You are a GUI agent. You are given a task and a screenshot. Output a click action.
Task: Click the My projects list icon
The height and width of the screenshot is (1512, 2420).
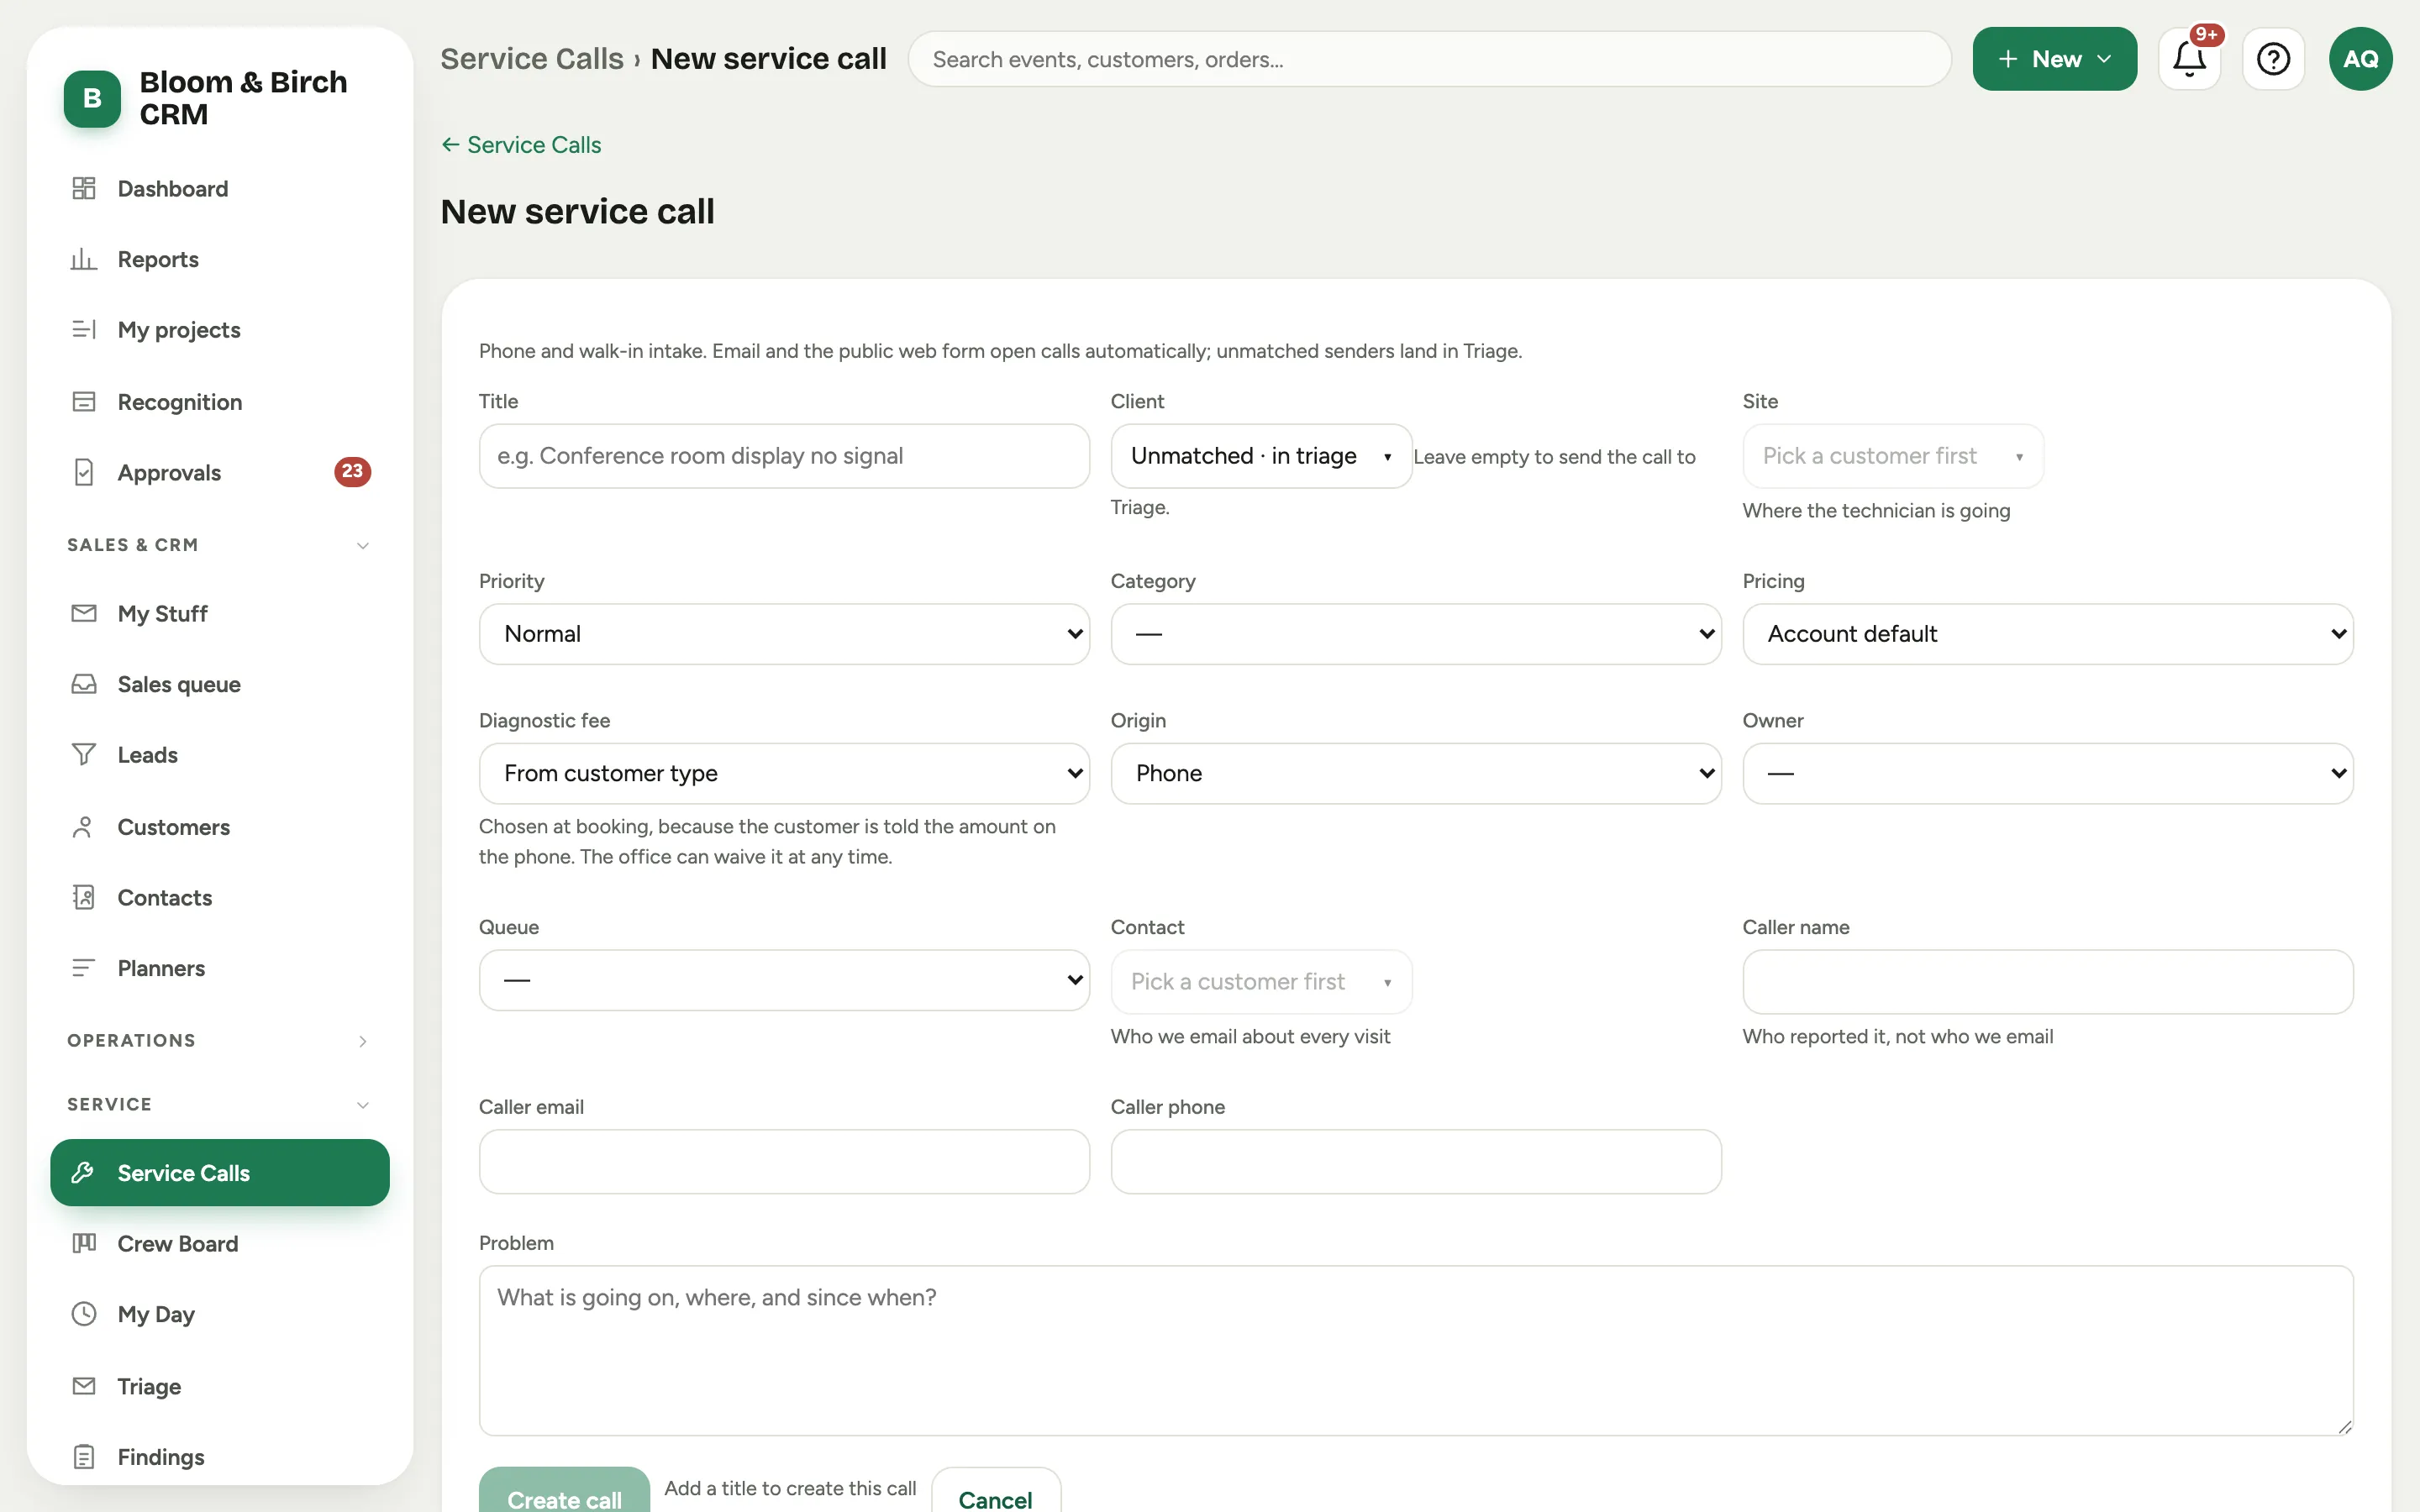click(x=84, y=329)
